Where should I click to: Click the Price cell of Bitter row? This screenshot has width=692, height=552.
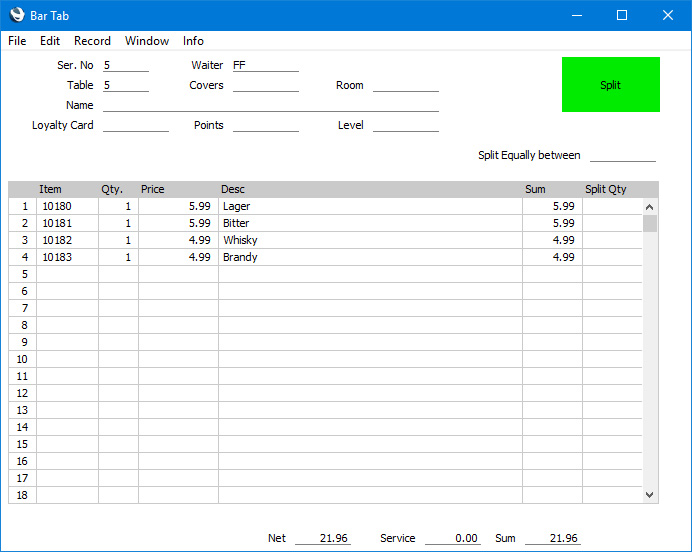coord(178,223)
